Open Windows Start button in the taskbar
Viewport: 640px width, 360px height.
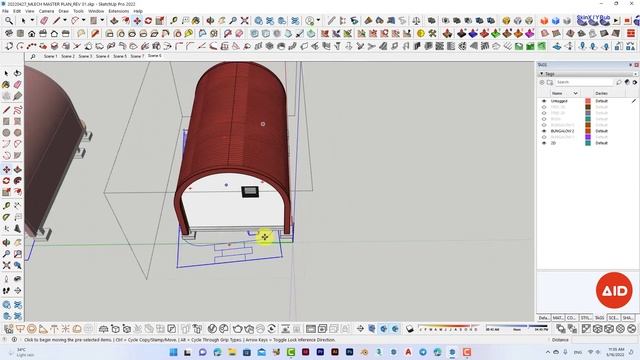pos(173,352)
